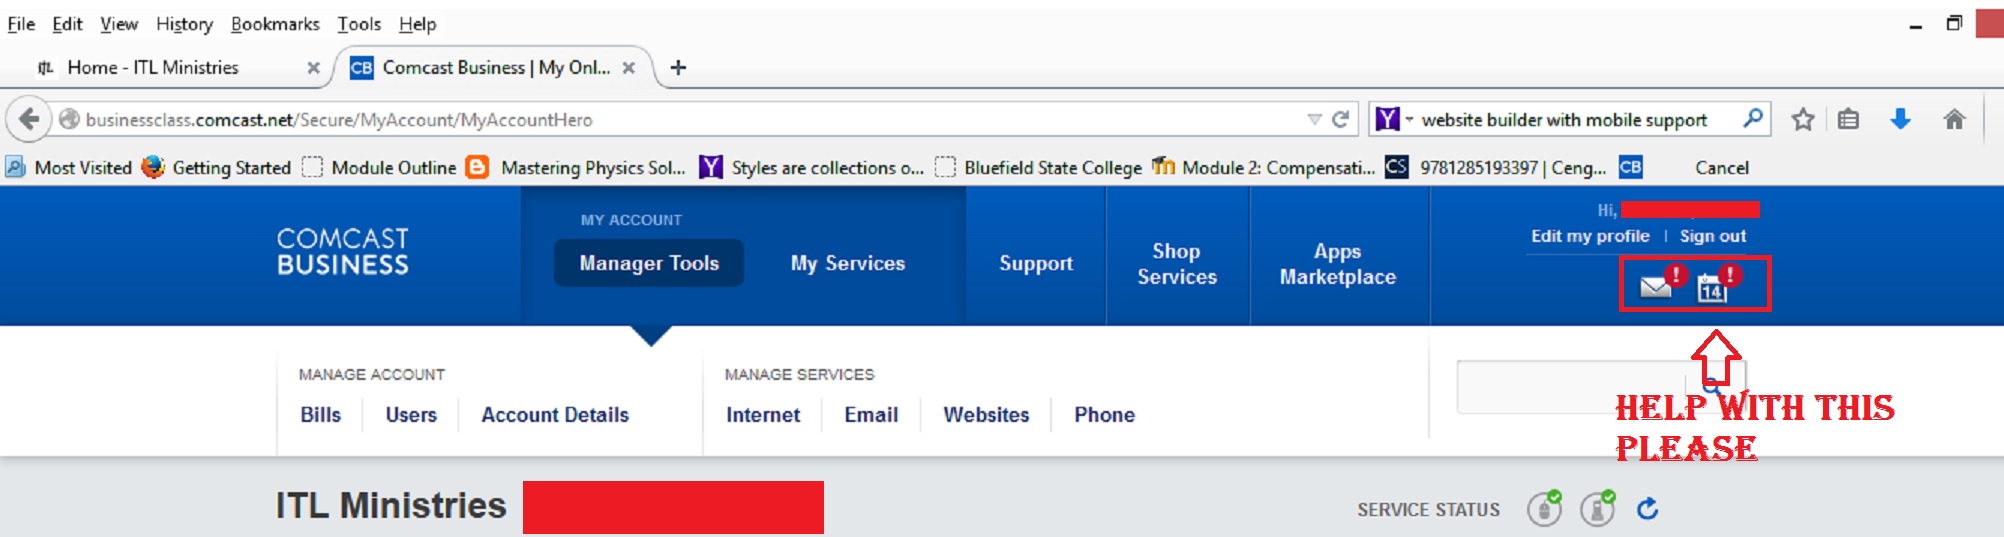This screenshot has width=2004, height=537.
Task: Open Mastering Physics Sol... bookmark
Action: click(x=577, y=167)
